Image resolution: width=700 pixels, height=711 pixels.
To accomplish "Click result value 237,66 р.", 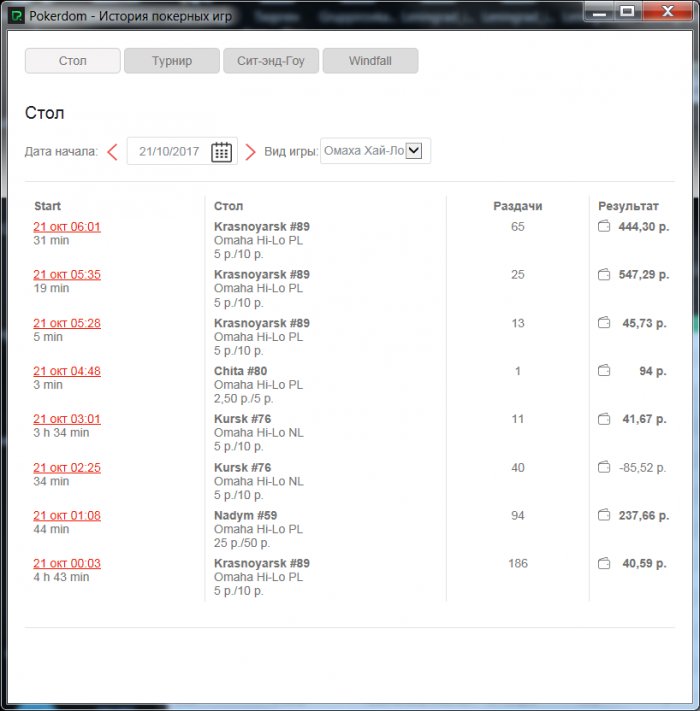I will (644, 516).
